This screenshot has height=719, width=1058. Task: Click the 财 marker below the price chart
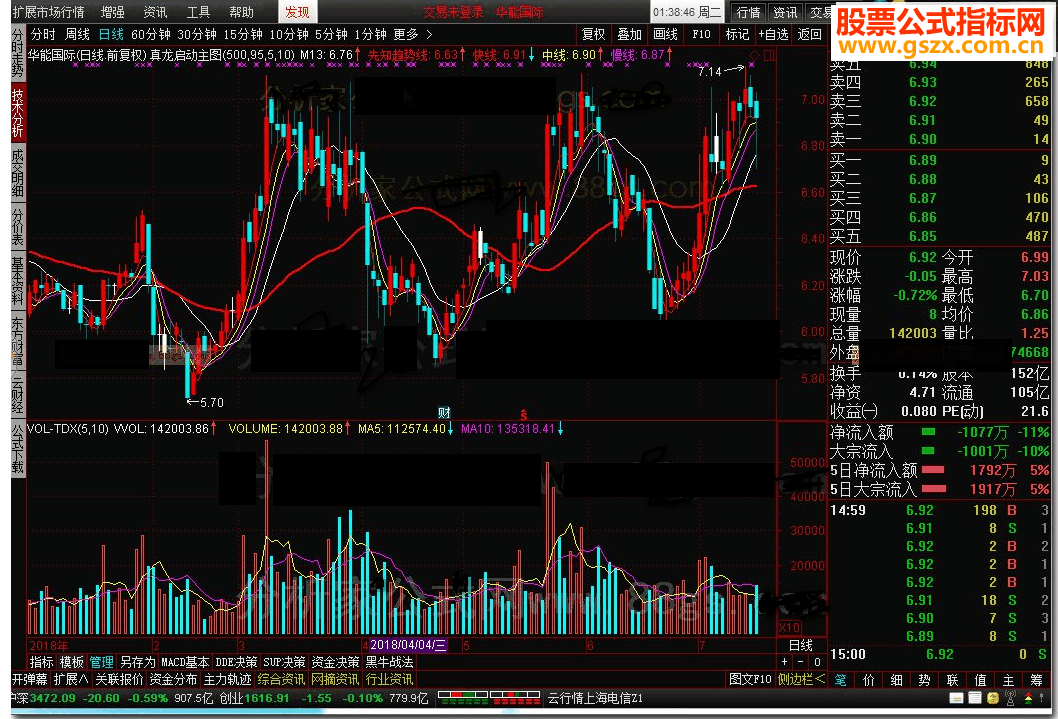[444, 413]
